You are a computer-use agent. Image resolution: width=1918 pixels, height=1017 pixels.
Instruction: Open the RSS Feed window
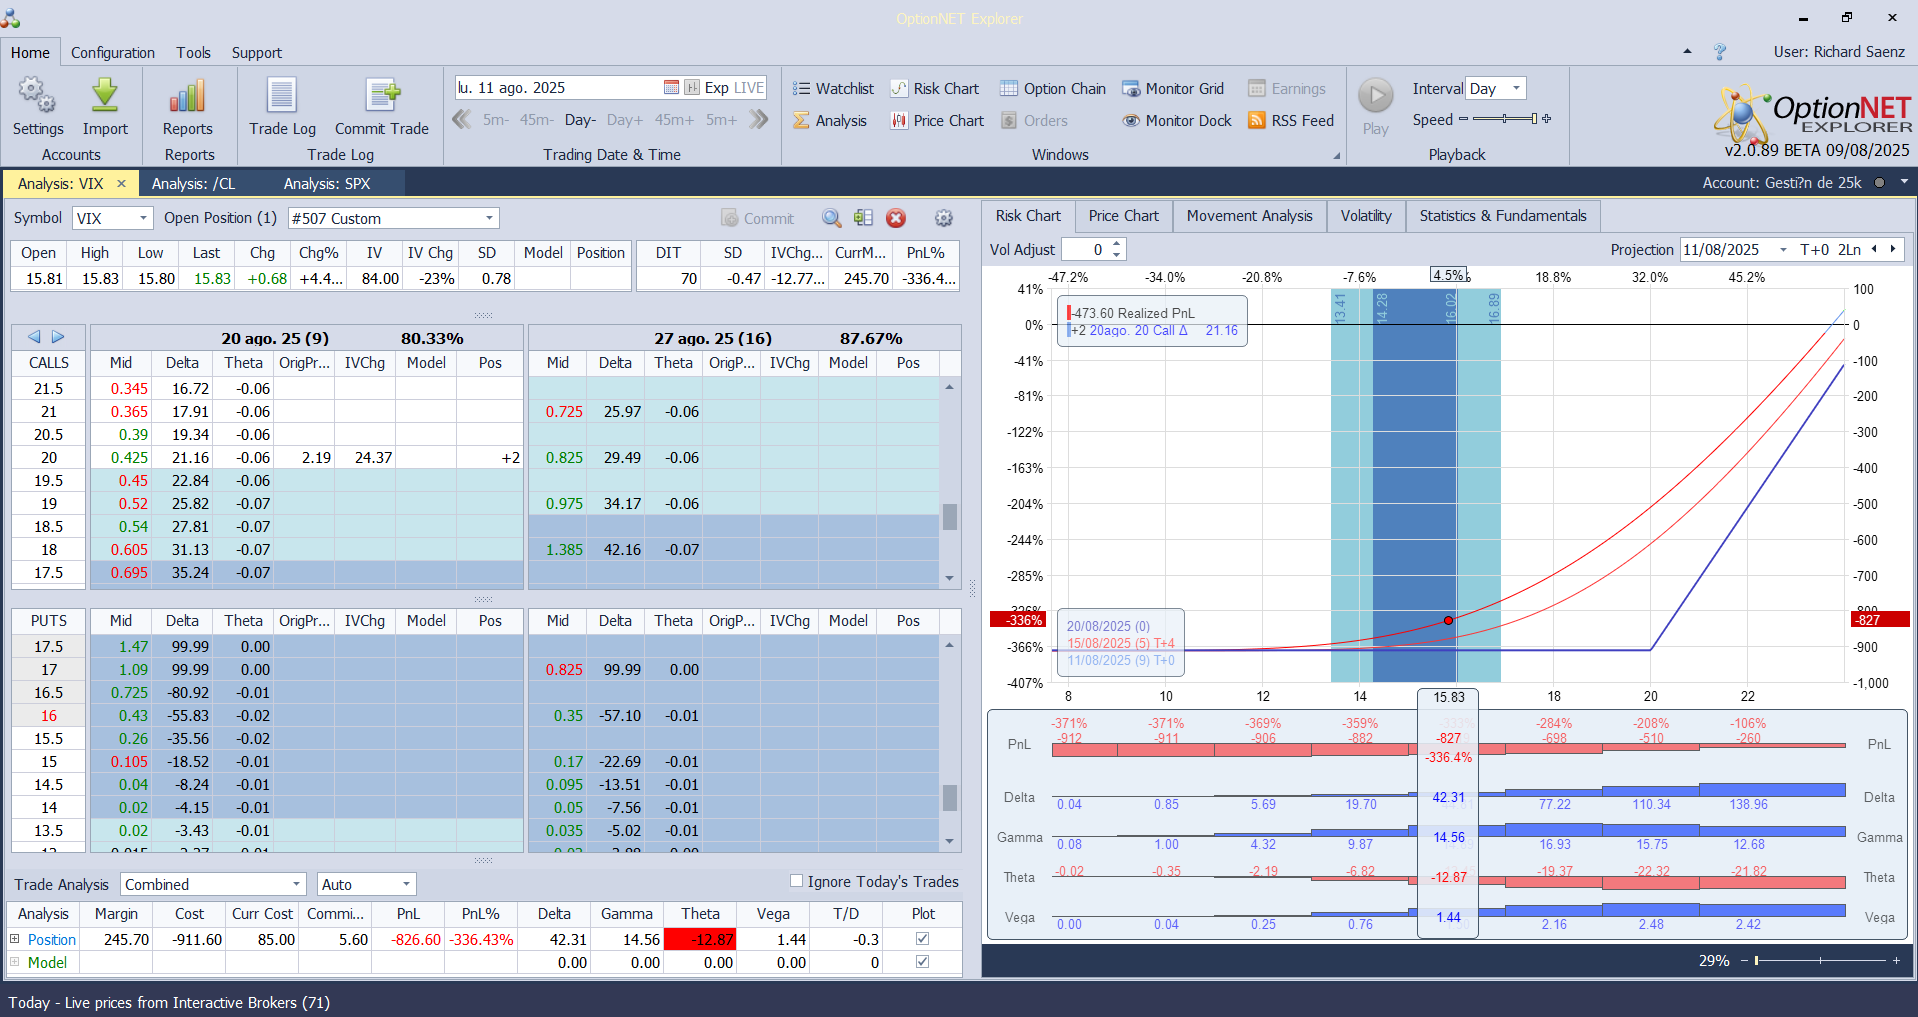coord(1291,121)
